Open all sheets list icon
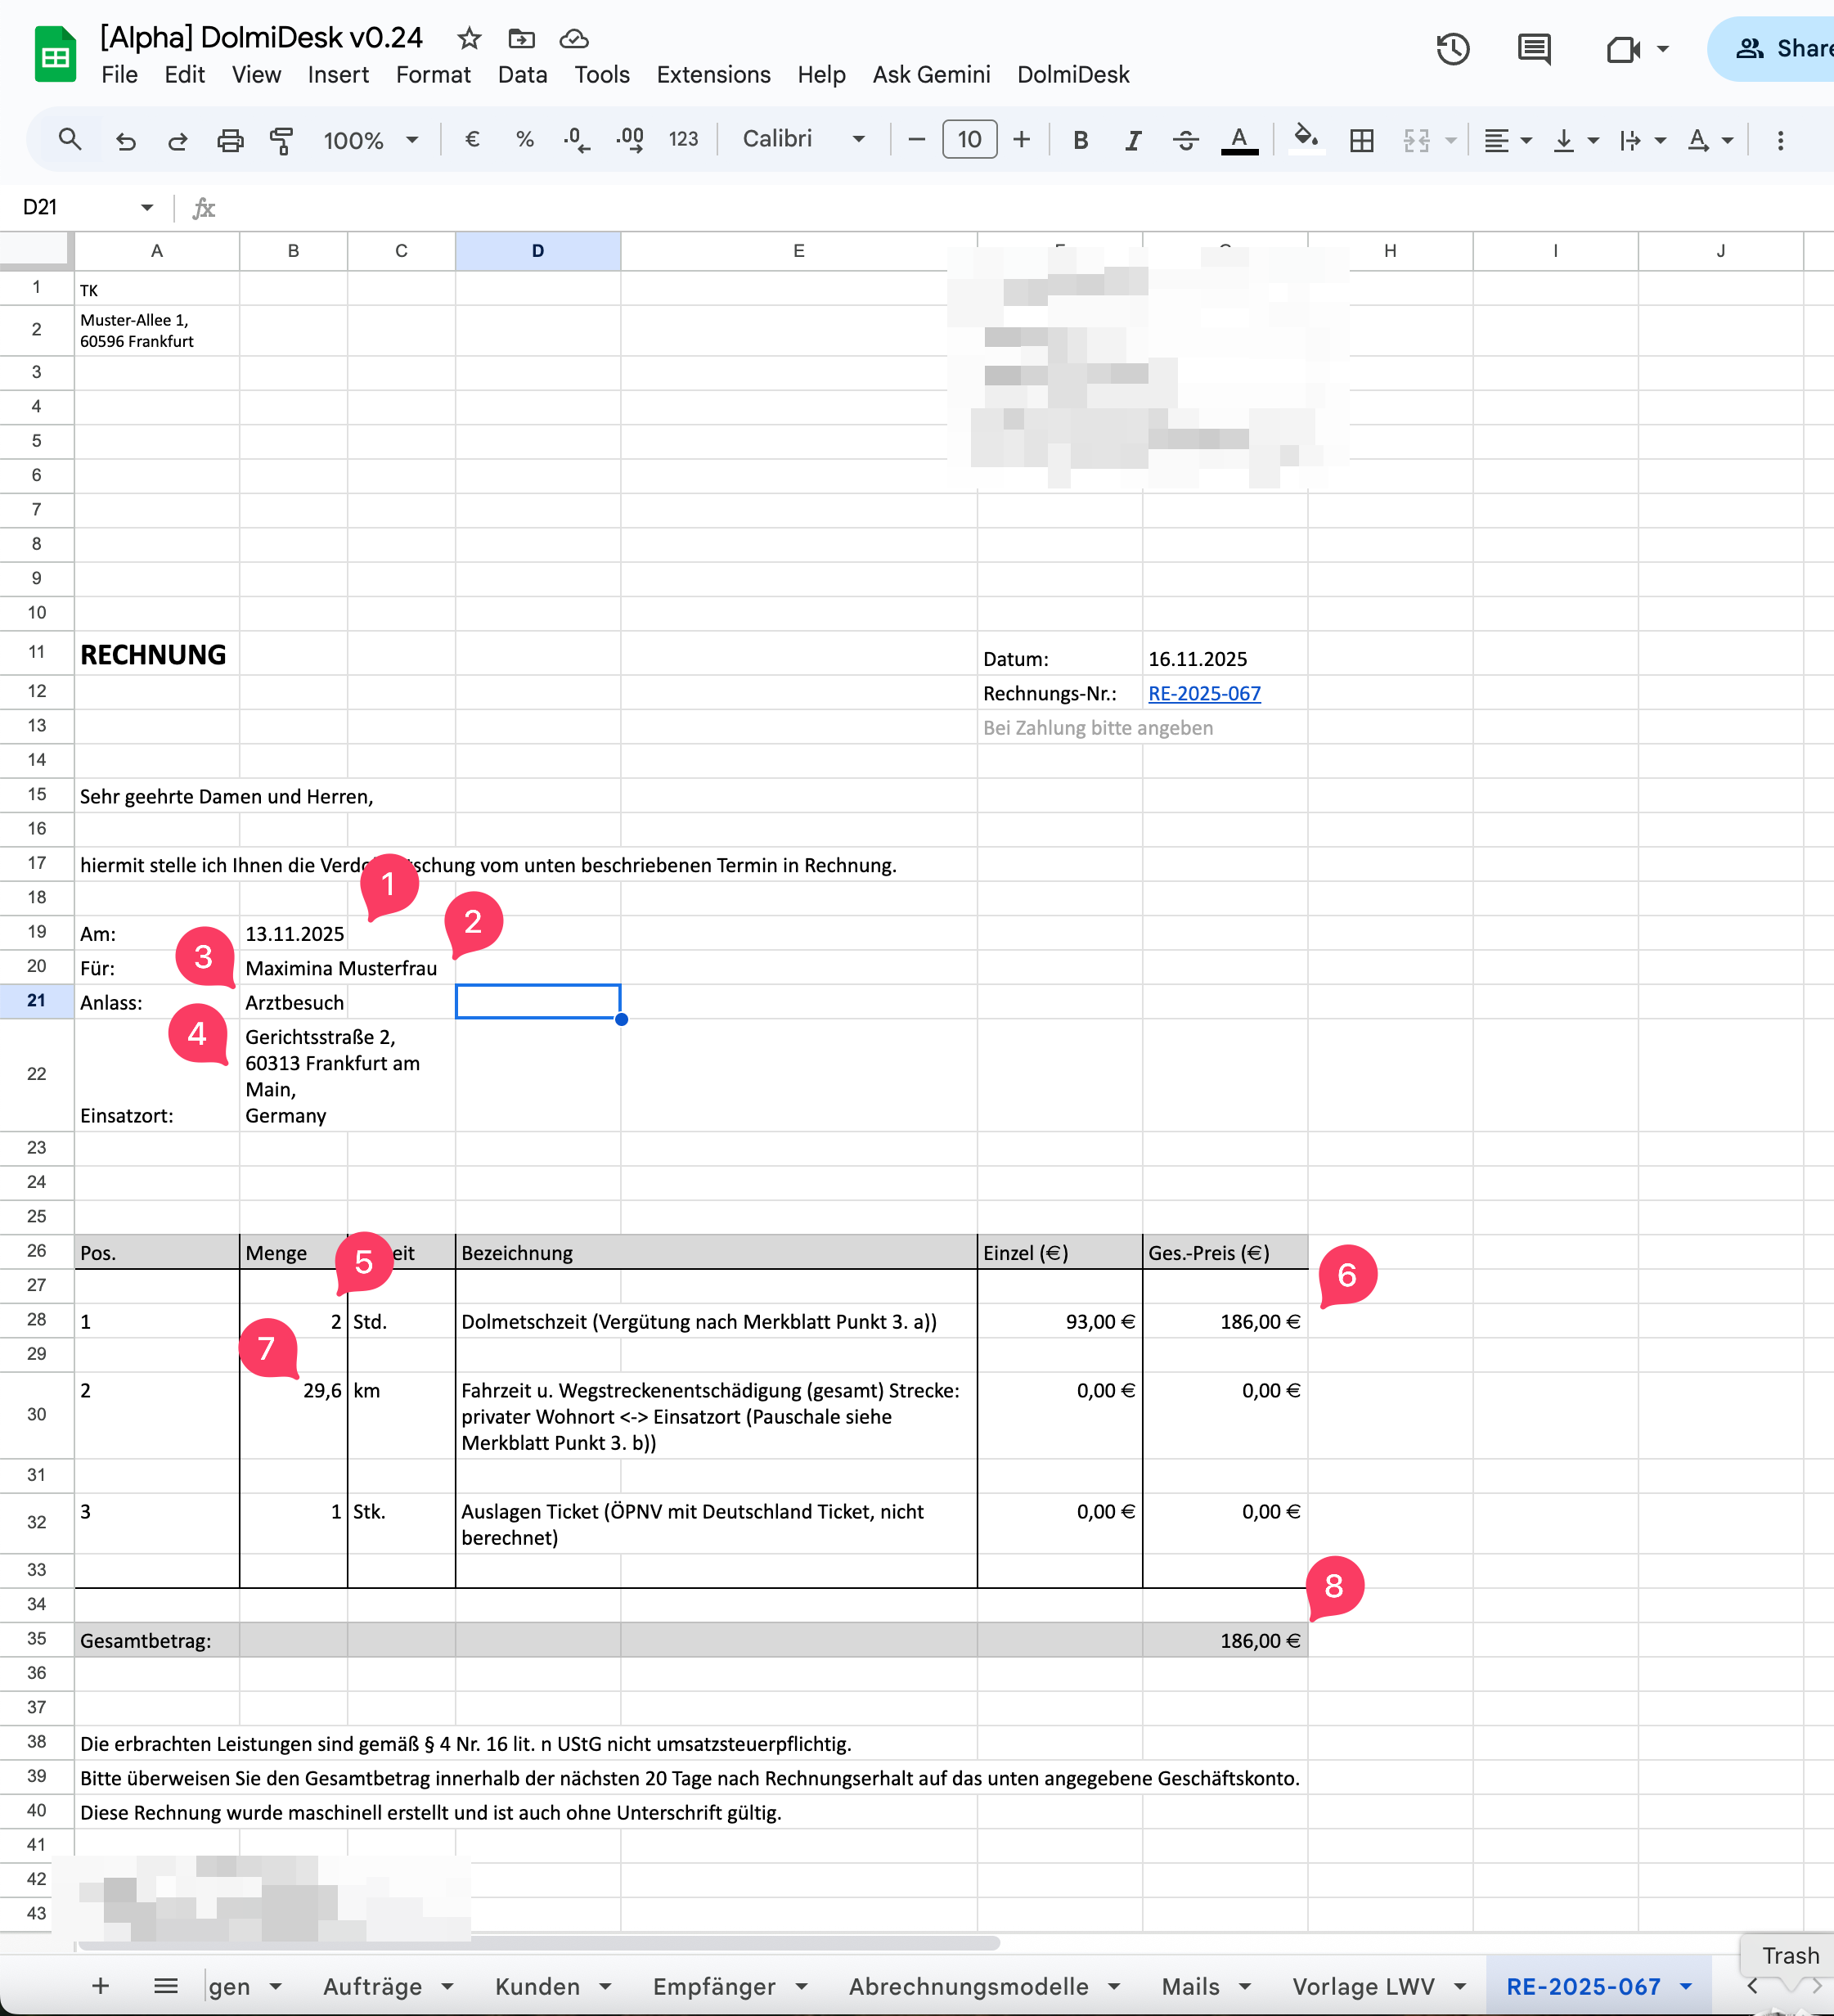 tap(166, 1986)
